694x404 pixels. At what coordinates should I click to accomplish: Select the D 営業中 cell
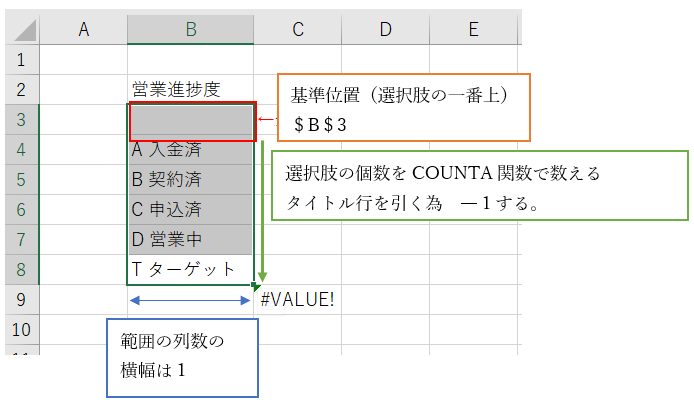pos(191,241)
